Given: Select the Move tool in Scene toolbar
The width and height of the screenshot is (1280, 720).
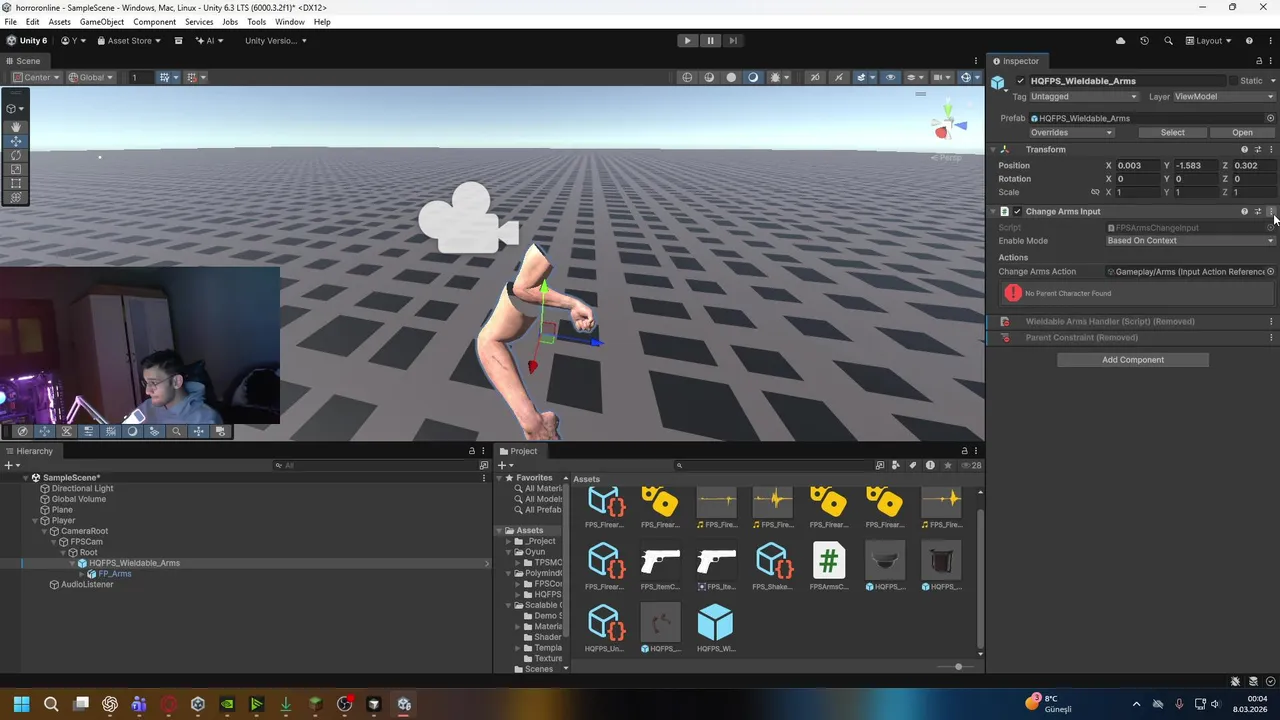Looking at the screenshot, I should pyautogui.click(x=15, y=141).
